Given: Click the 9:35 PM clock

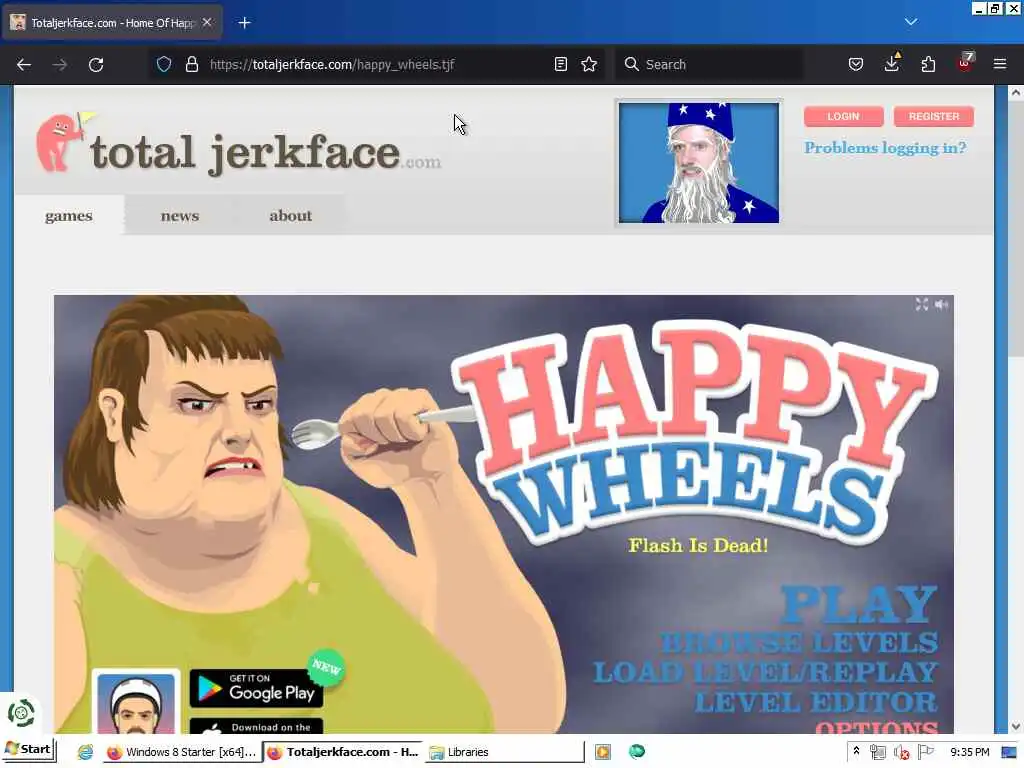Looking at the screenshot, I should pos(969,752).
